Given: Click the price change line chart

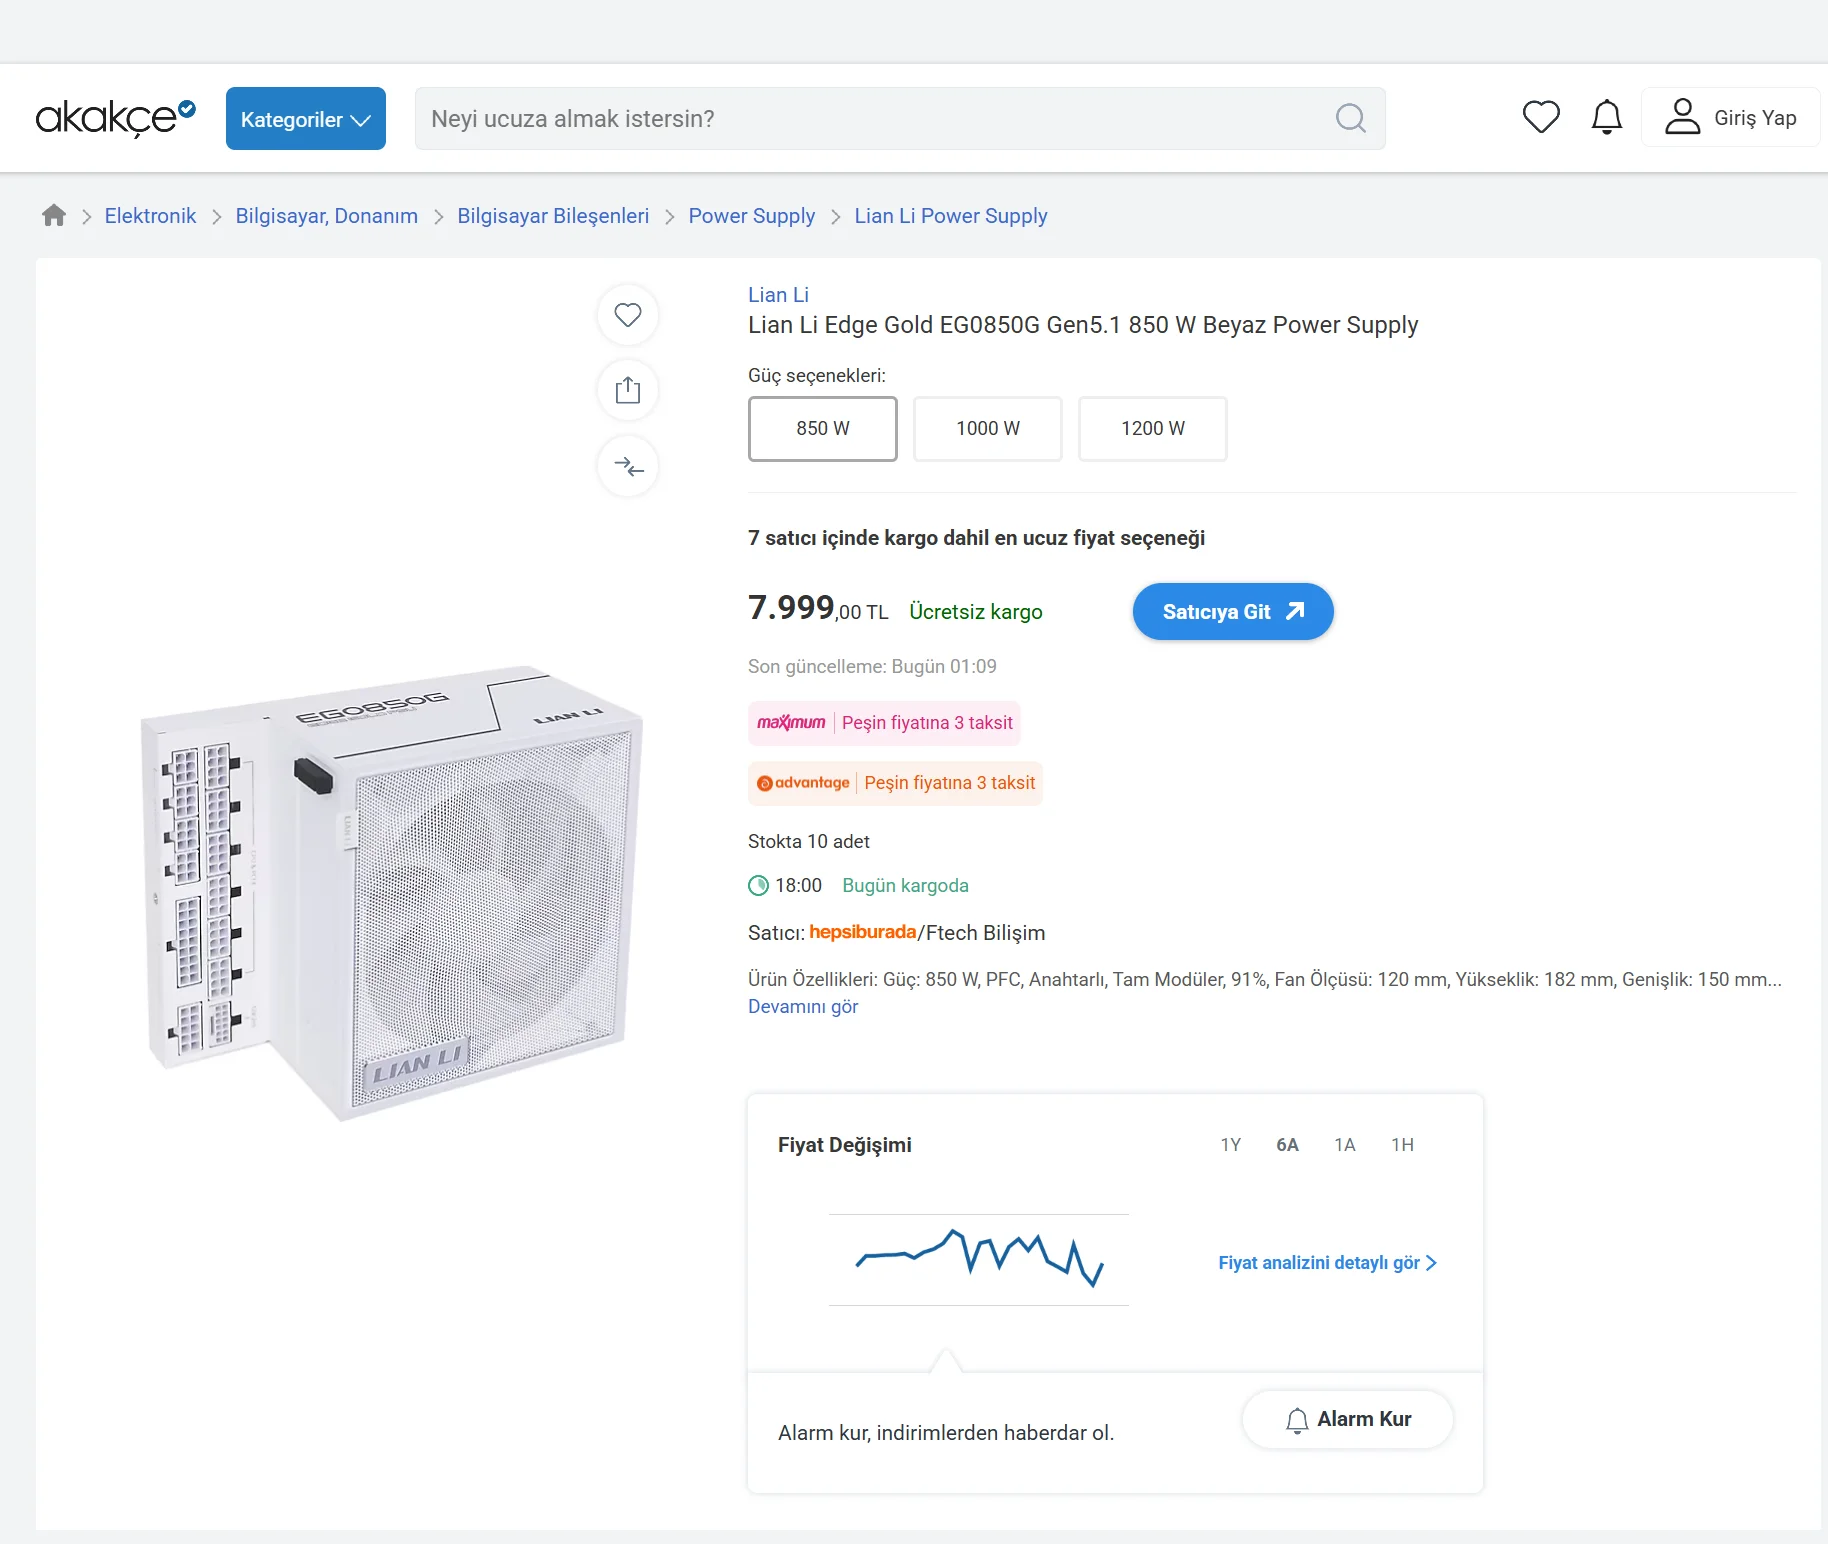Looking at the screenshot, I should point(979,1259).
